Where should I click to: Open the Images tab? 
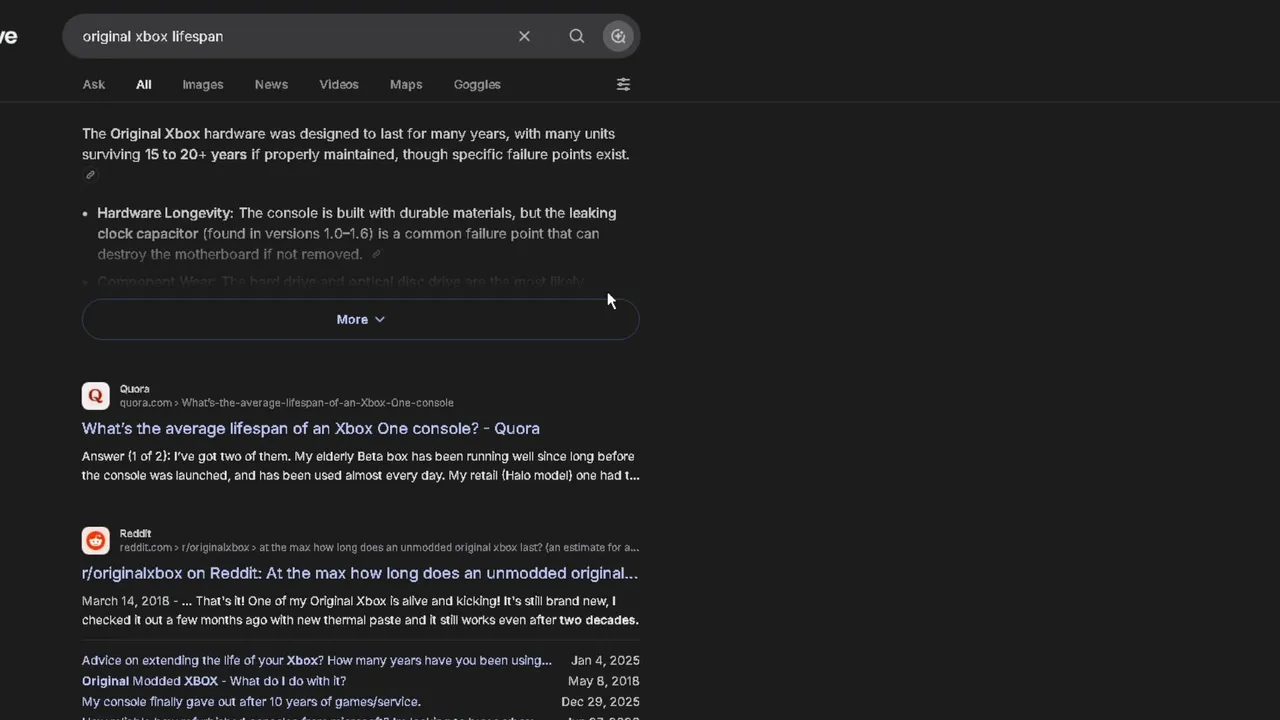coord(203,84)
